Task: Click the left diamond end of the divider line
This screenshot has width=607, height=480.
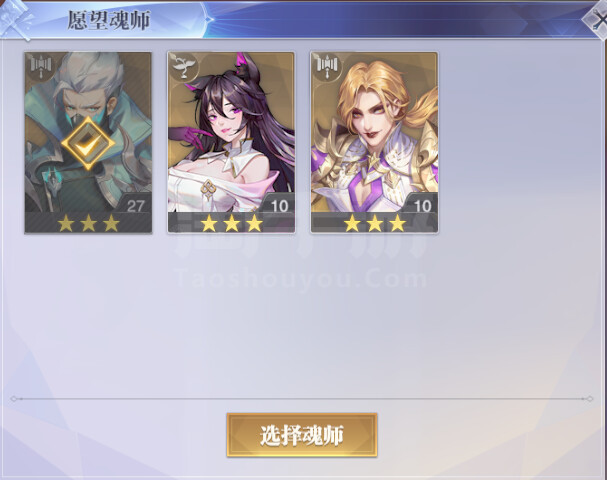Action: [x=14, y=399]
